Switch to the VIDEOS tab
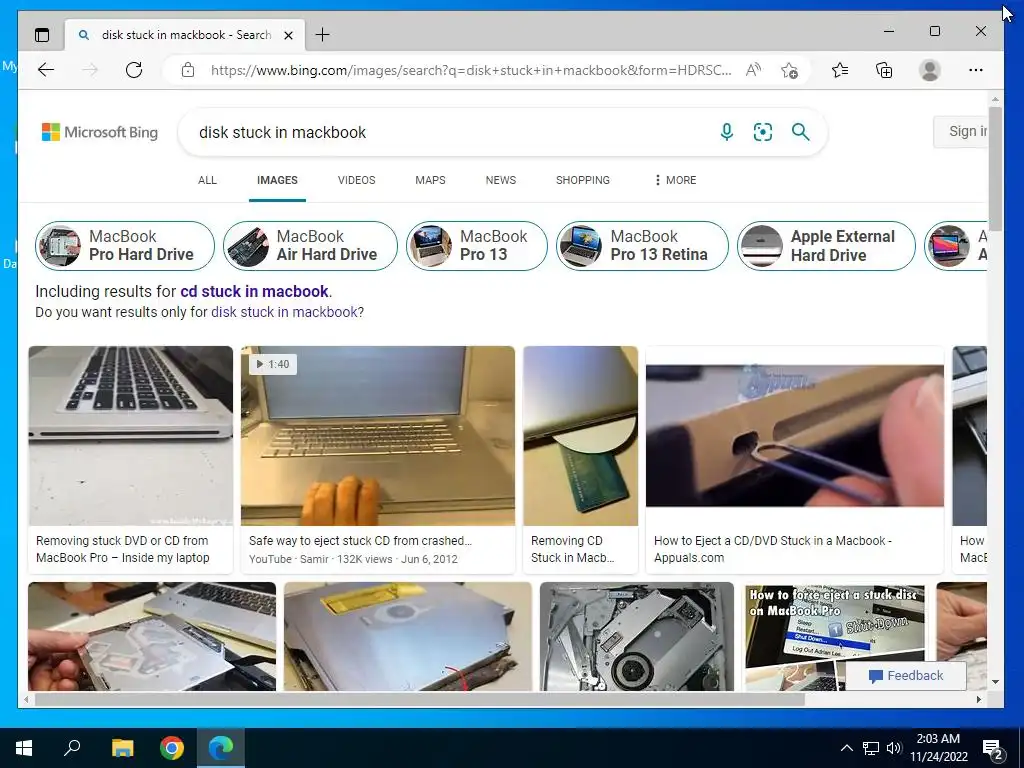This screenshot has height=768, width=1024. coord(357,180)
